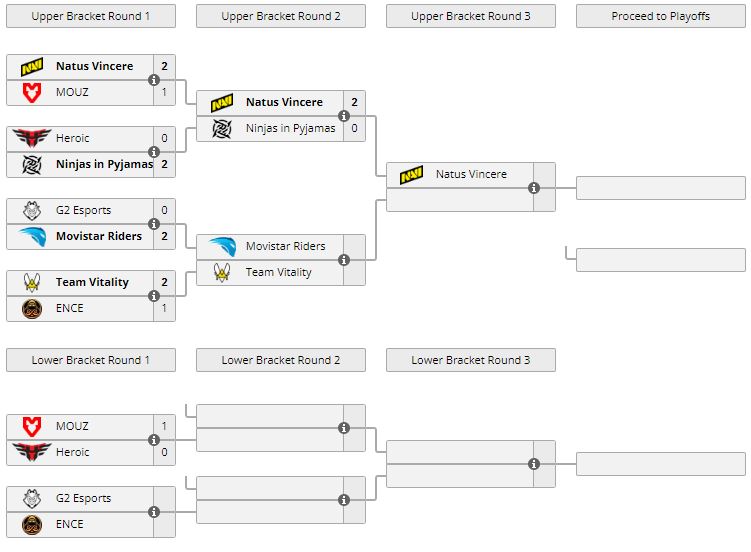Click the G2 Esports logo in Upper Bracket
The width and height of the screenshot is (751, 552).
coord(31,211)
